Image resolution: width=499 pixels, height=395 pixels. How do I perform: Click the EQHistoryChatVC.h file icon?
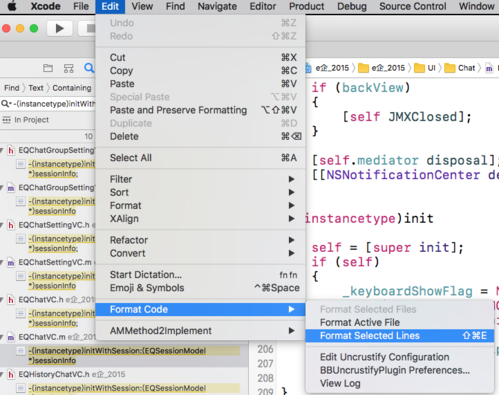coord(11,375)
